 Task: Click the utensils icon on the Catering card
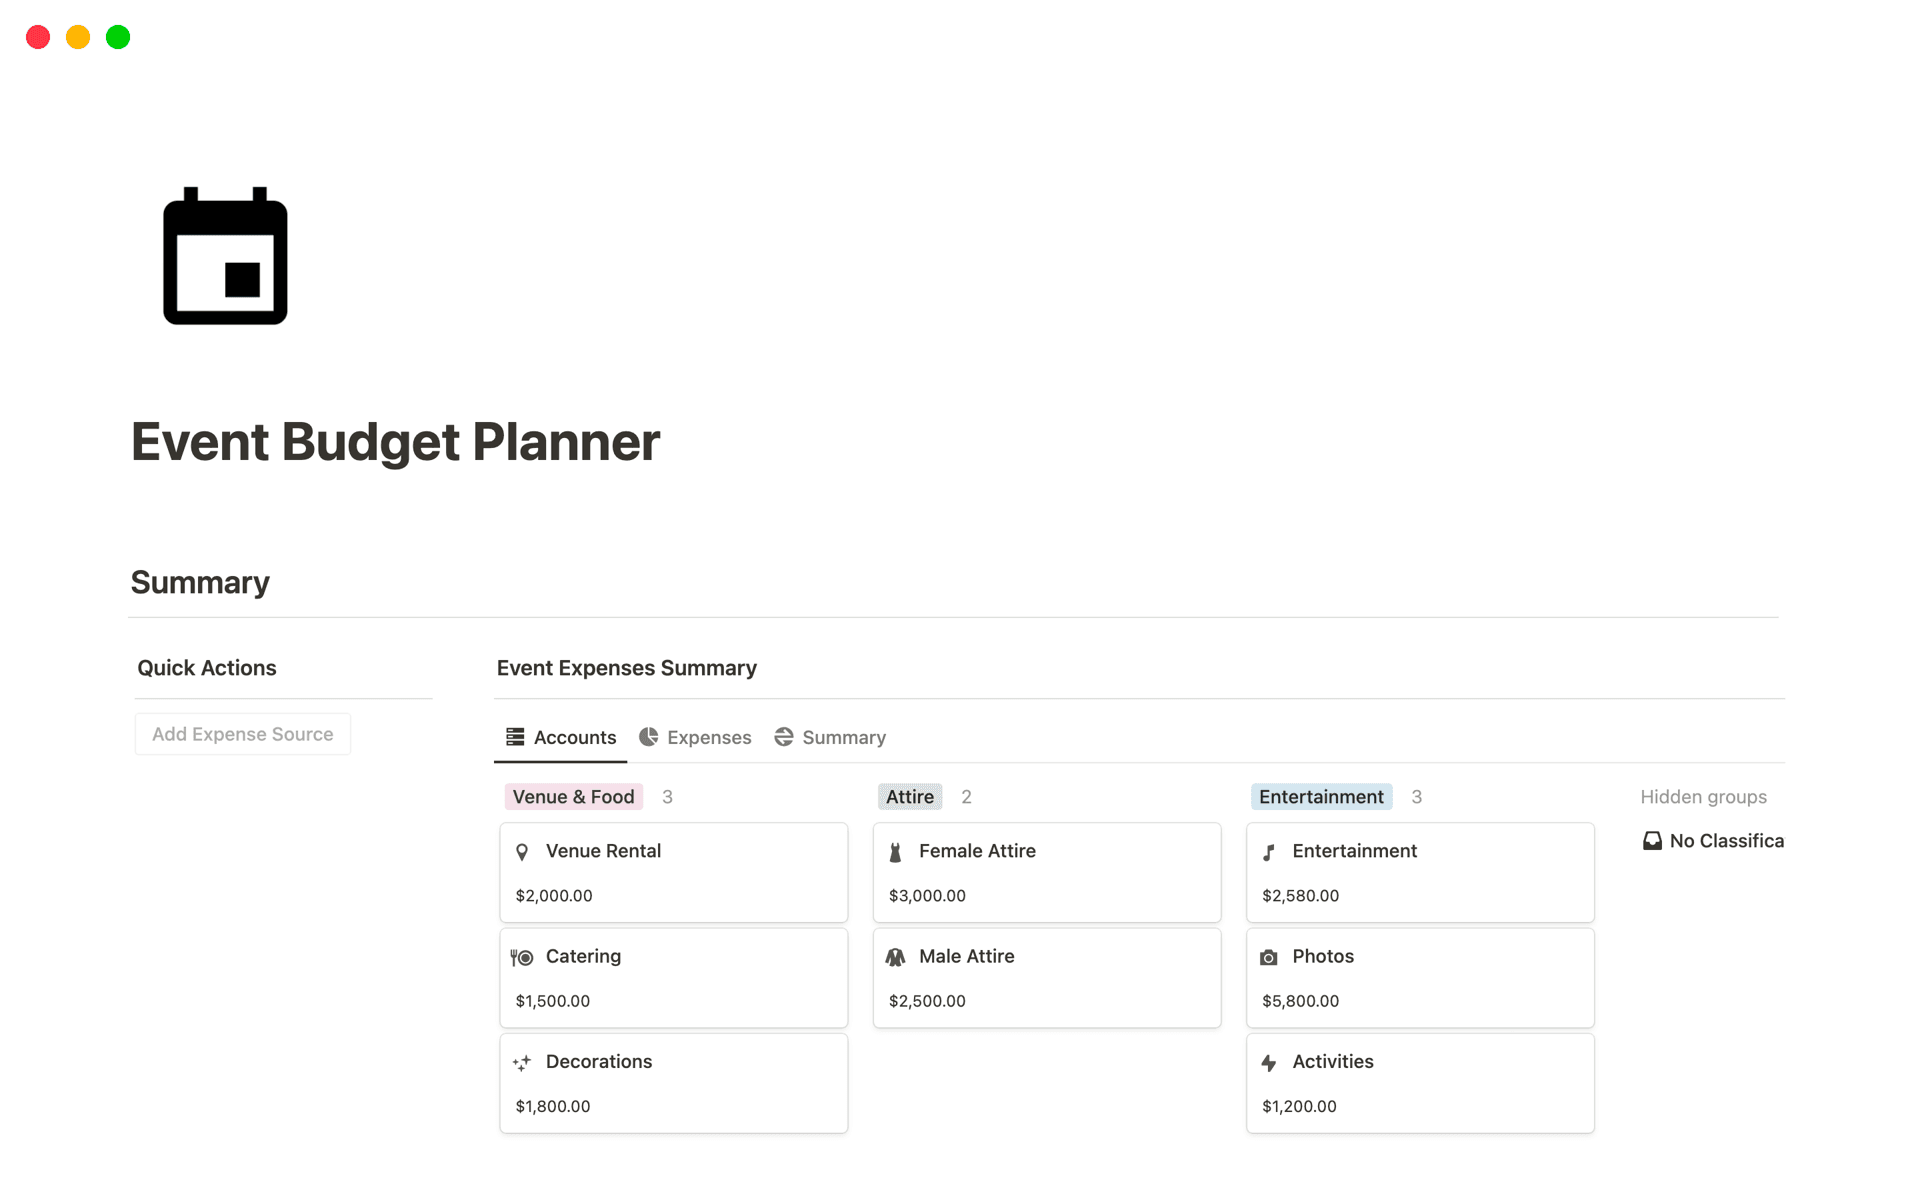tap(521, 956)
